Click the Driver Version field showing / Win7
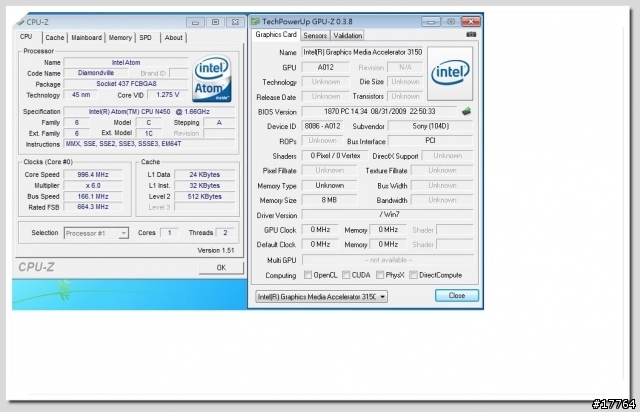Screen dimensions: 640x412 [387, 215]
